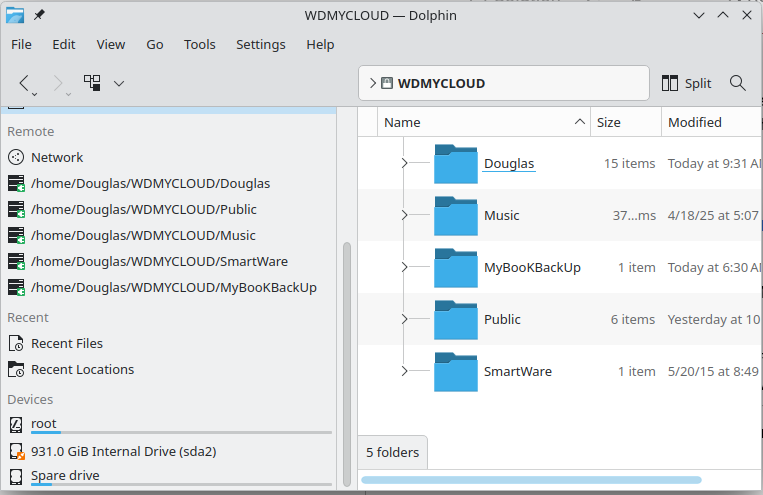Expand the MyBooKBackUp folder tree arrow
This screenshot has height=495, width=763.
pyautogui.click(x=404, y=267)
